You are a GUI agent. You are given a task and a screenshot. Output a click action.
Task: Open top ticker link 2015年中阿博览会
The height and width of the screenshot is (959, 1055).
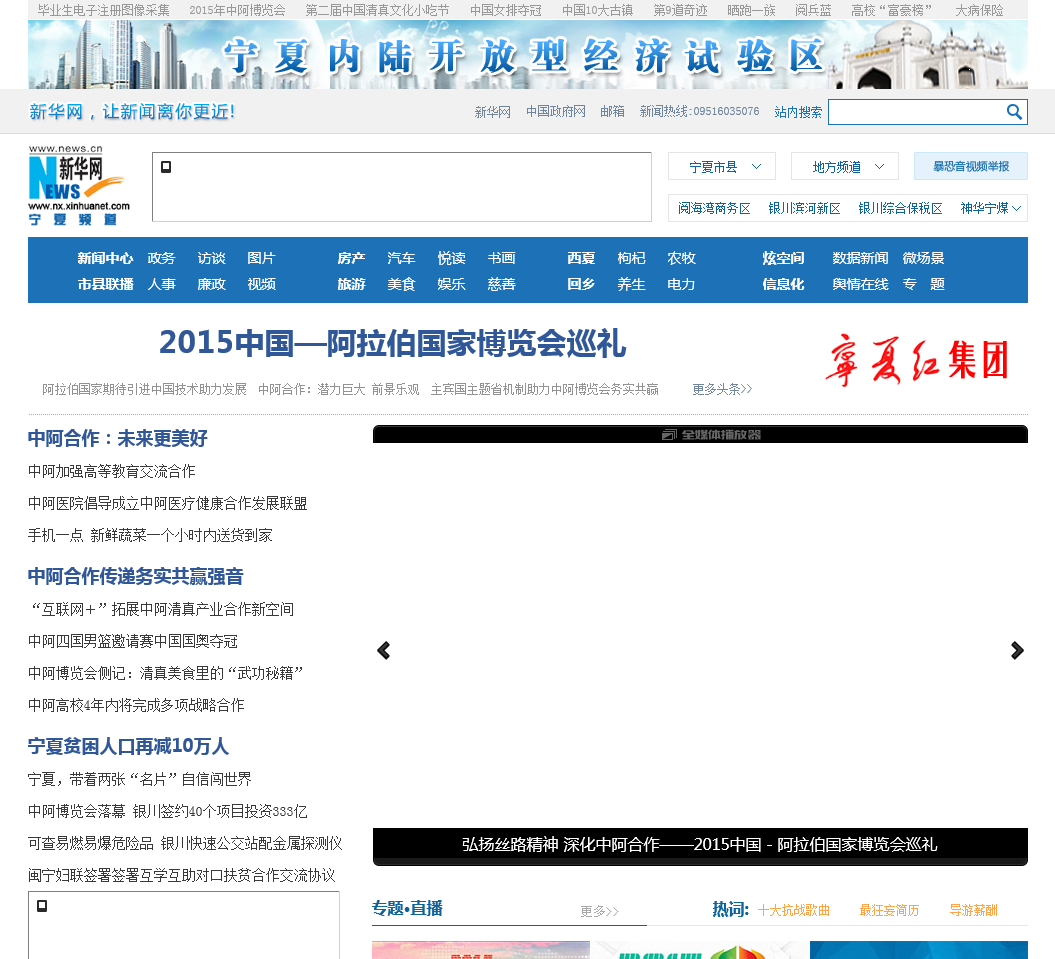point(238,10)
